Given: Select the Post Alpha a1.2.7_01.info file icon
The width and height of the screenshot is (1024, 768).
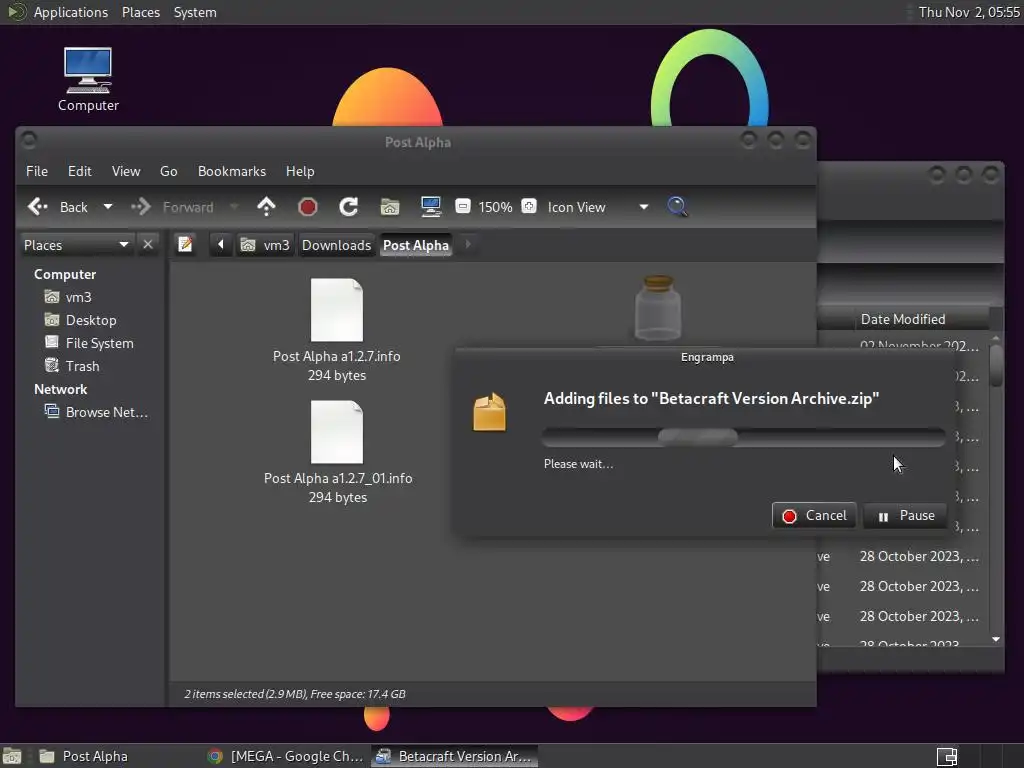Looking at the screenshot, I should [x=337, y=432].
